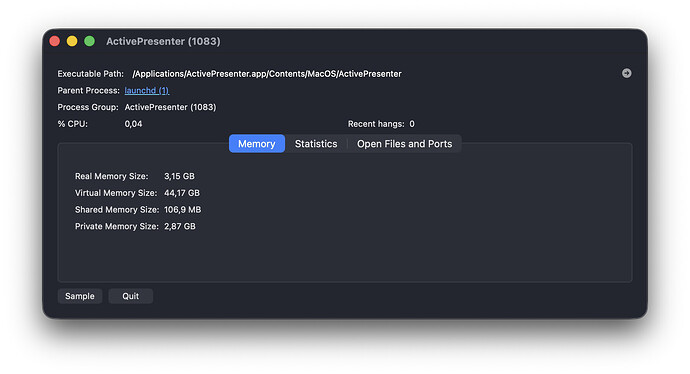Screen dimensions: 690x374
Task: Click the window title ActivePresenter (1083)
Action: tap(163, 41)
